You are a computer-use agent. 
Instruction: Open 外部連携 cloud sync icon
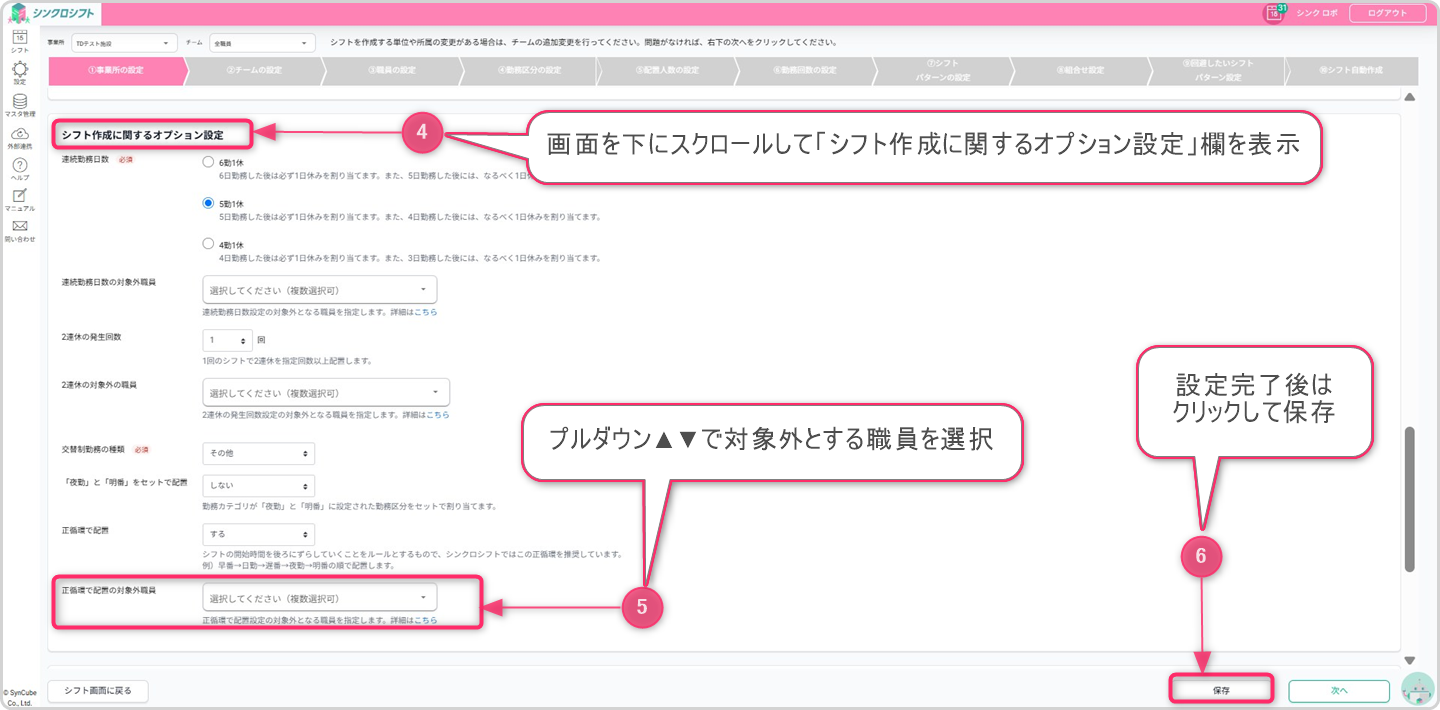pyautogui.click(x=19, y=135)
